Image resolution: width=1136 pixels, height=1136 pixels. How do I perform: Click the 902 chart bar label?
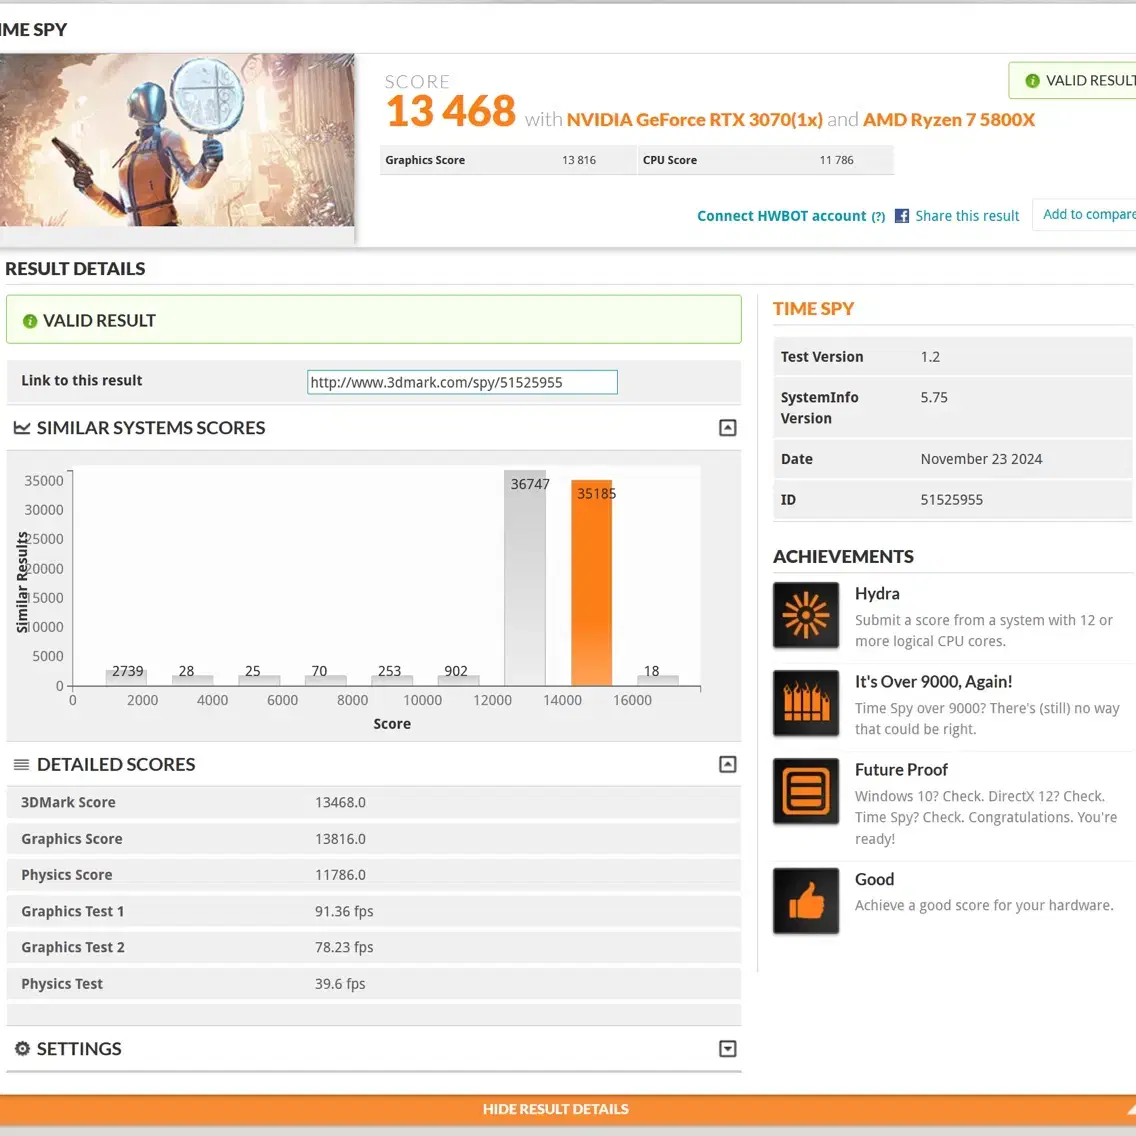coord(456,671)
